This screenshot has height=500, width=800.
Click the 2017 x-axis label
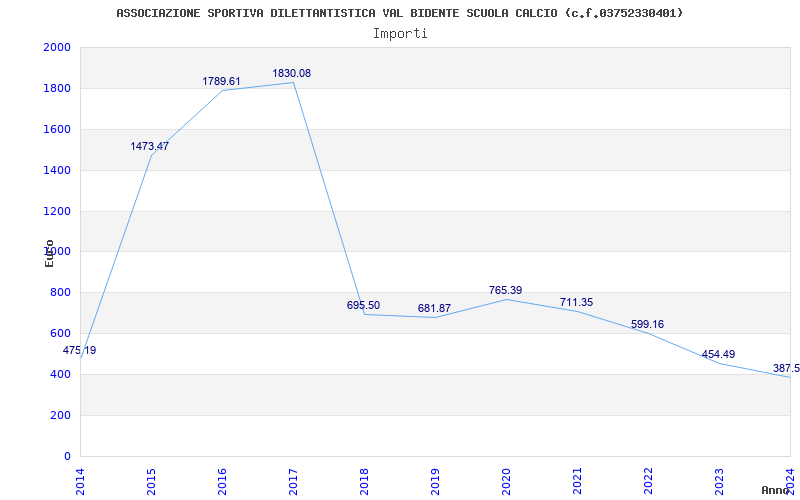(x=293, y=481)
